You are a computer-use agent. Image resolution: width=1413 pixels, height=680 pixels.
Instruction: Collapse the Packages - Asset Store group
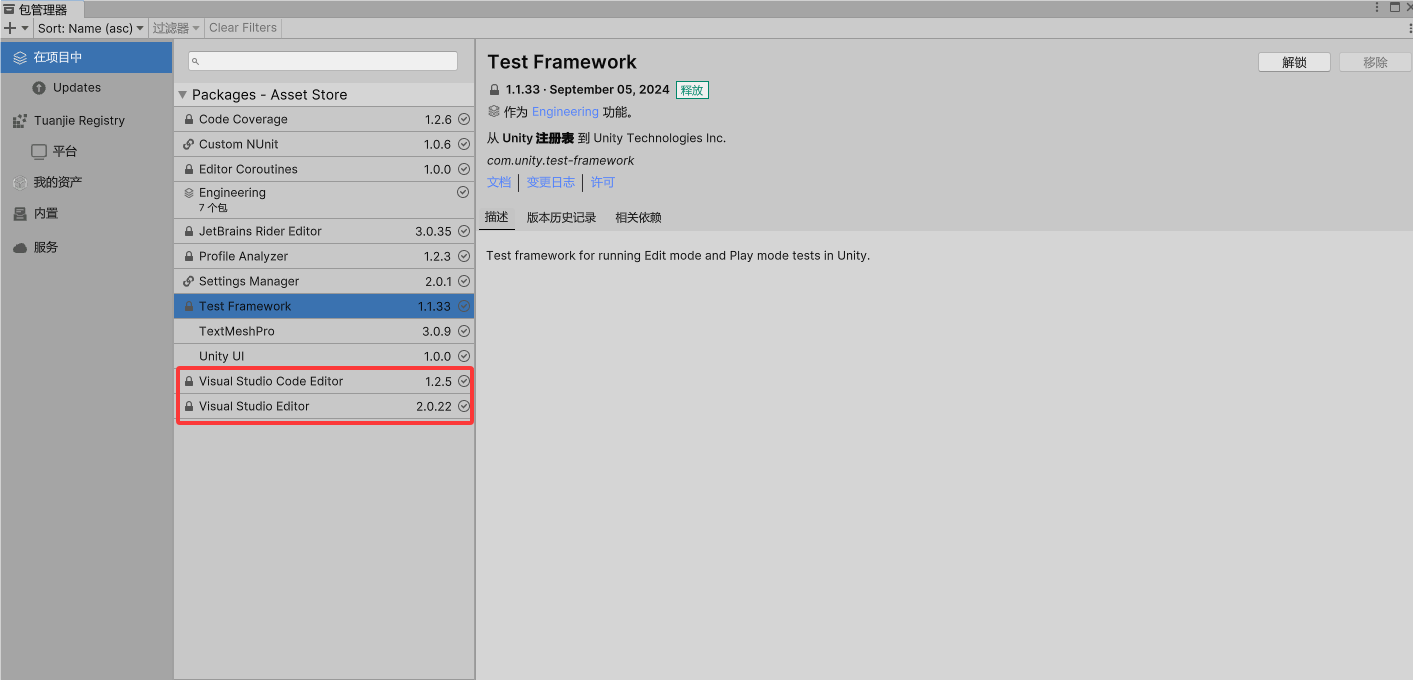(x=183, y=95)
